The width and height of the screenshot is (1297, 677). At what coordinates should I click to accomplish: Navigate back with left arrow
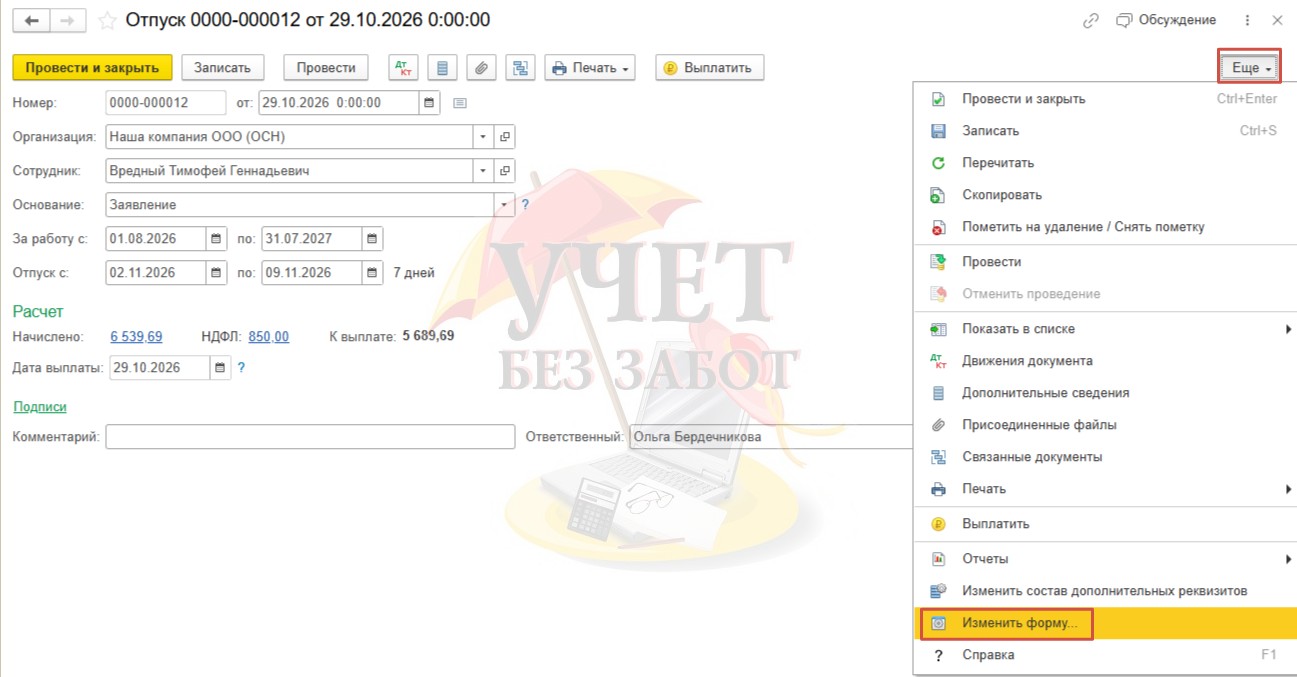[31, 20]
